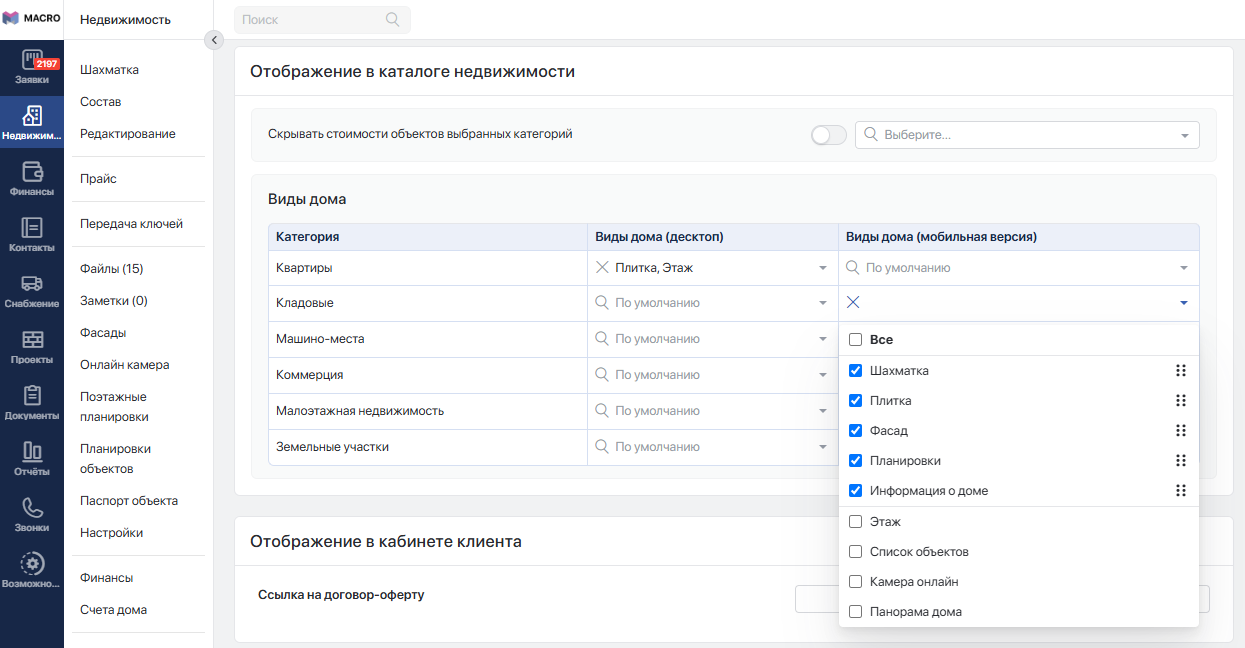
Task: Expand Кладовые desktop view dropdown
Action: tap(712, 303)
